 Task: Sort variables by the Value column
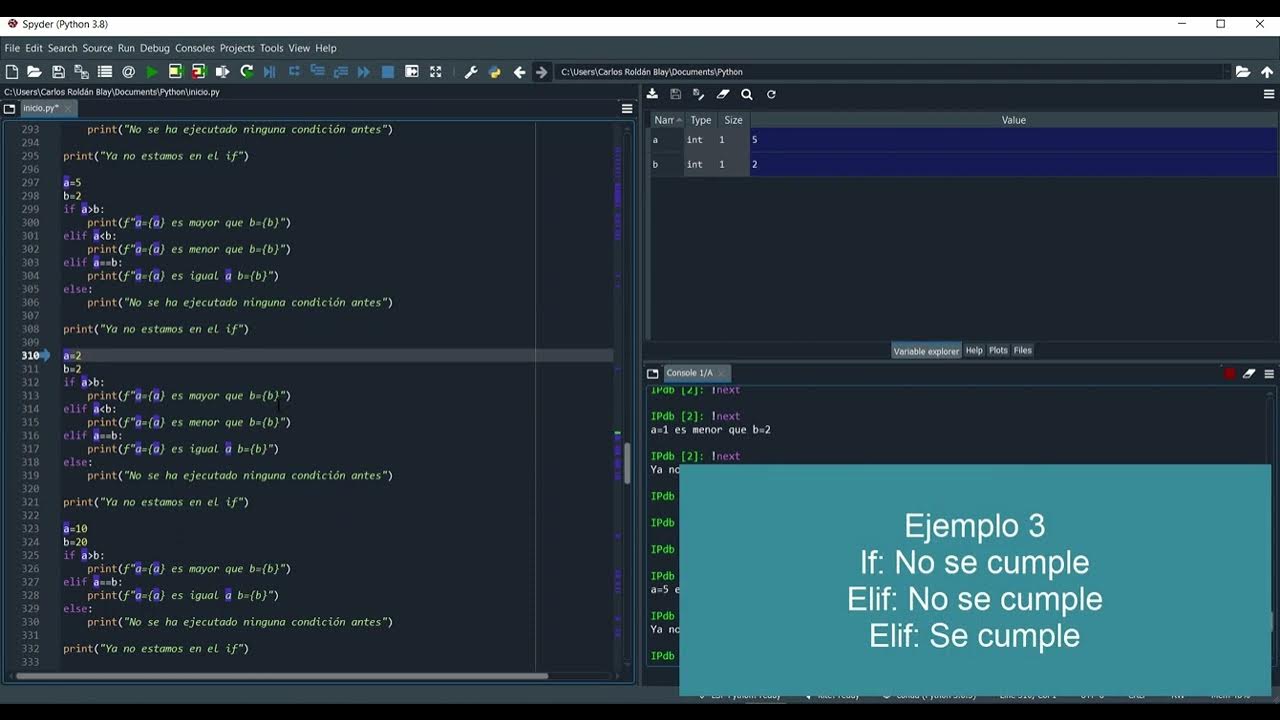click(x=1014, y=120)
